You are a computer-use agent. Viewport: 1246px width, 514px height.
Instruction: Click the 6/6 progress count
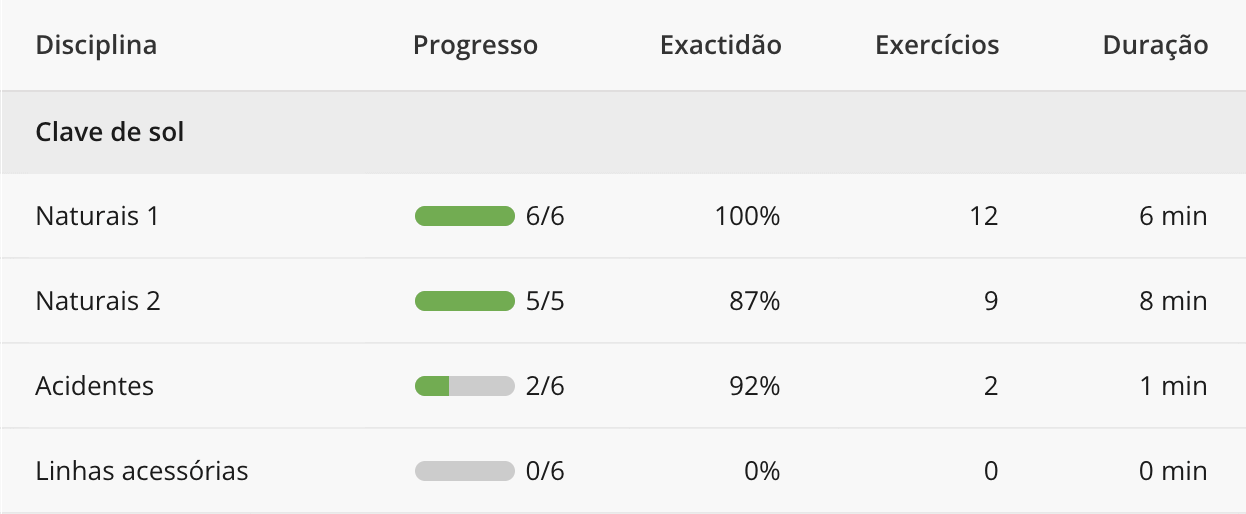pos(545,216)
